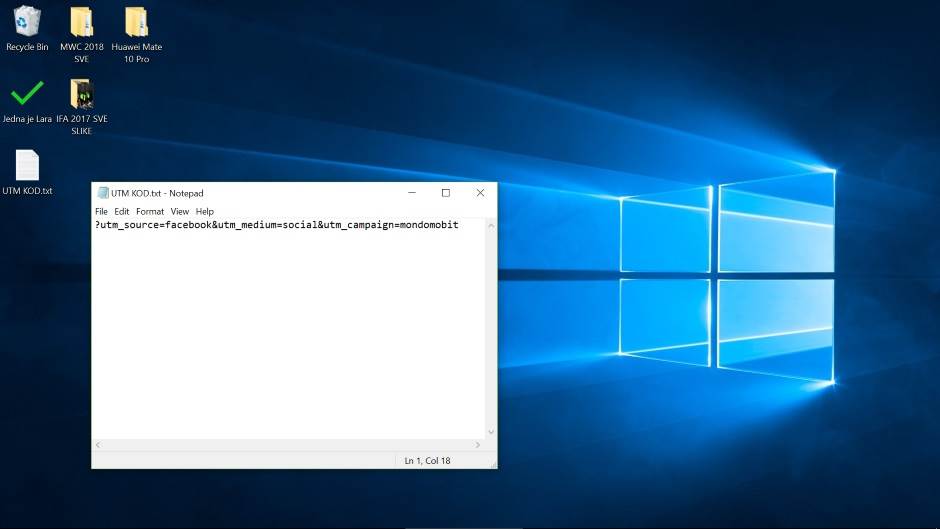This screenshot has height=529, width=940.
Task: Maximize the Notepad window
Action: [x=446, y=193]
